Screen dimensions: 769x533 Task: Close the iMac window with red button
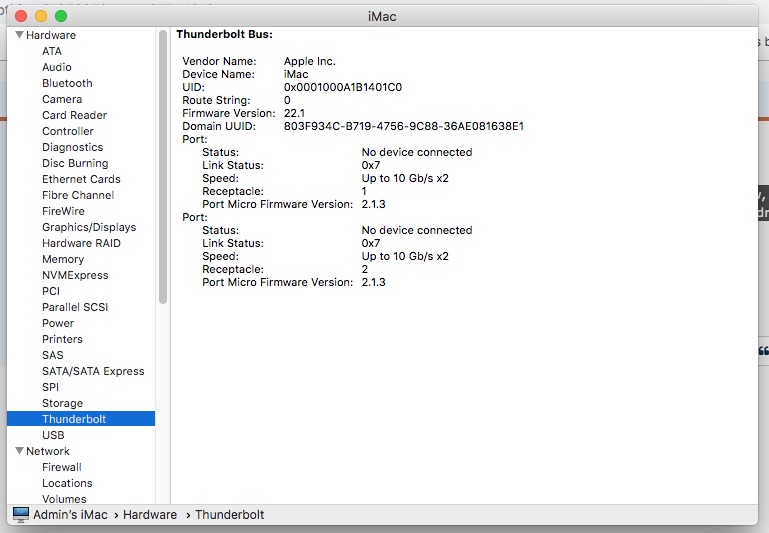[21, 16]
